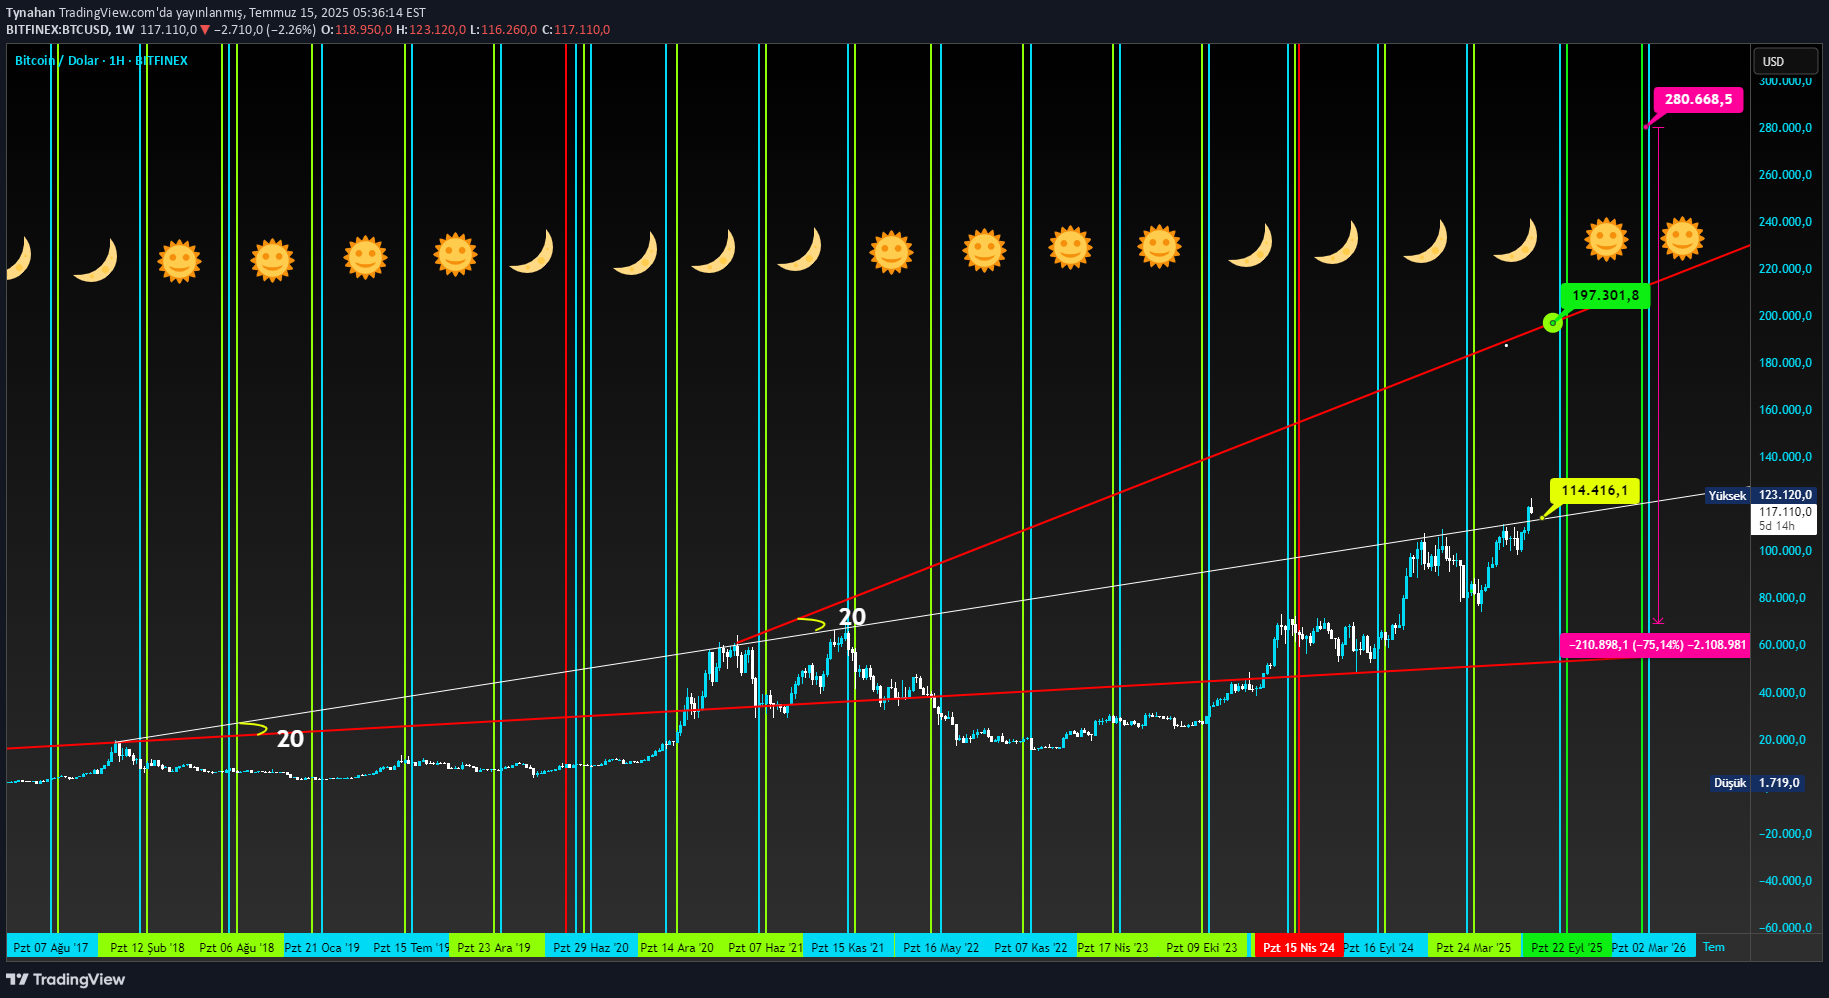
Task: Click the 5d 14h countdown under current price
Action: 1777,526
